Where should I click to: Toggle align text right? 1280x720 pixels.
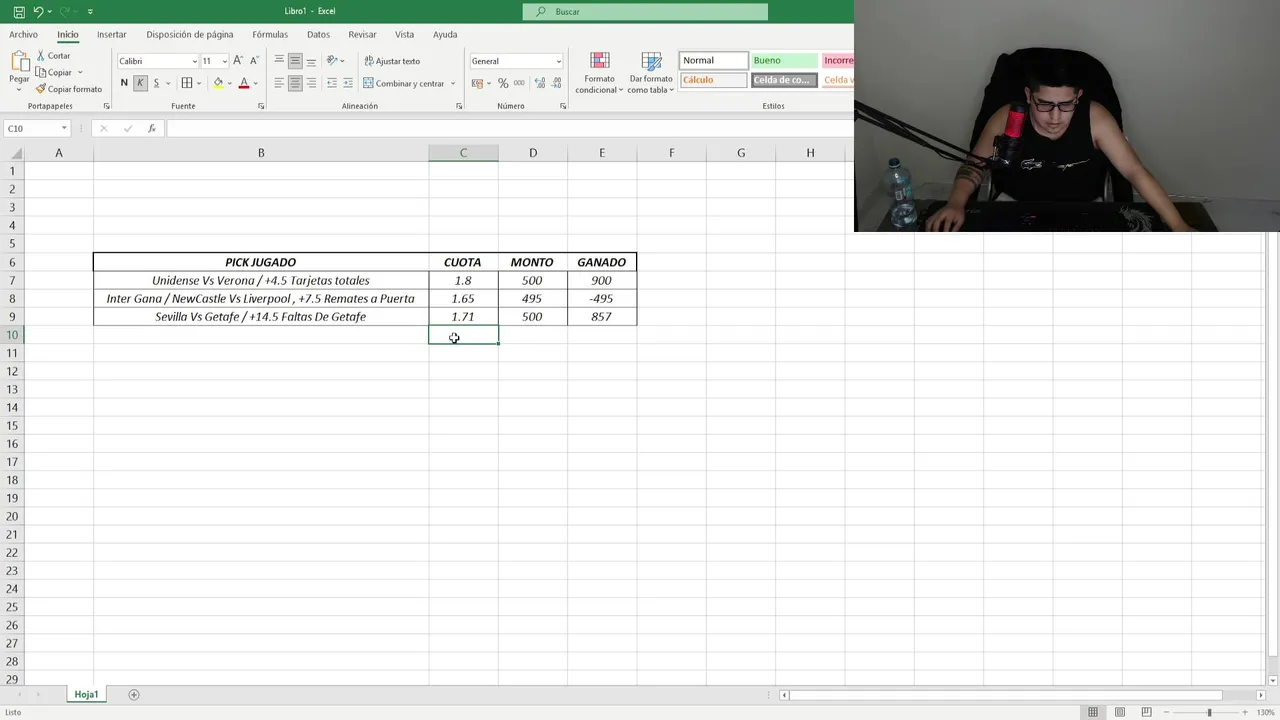(x=311, y=83)
